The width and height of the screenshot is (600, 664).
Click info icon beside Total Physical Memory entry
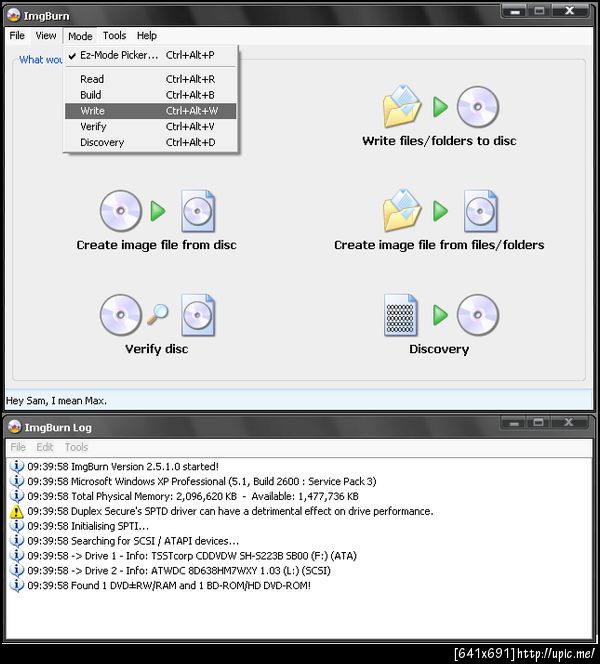pos(17,496)
